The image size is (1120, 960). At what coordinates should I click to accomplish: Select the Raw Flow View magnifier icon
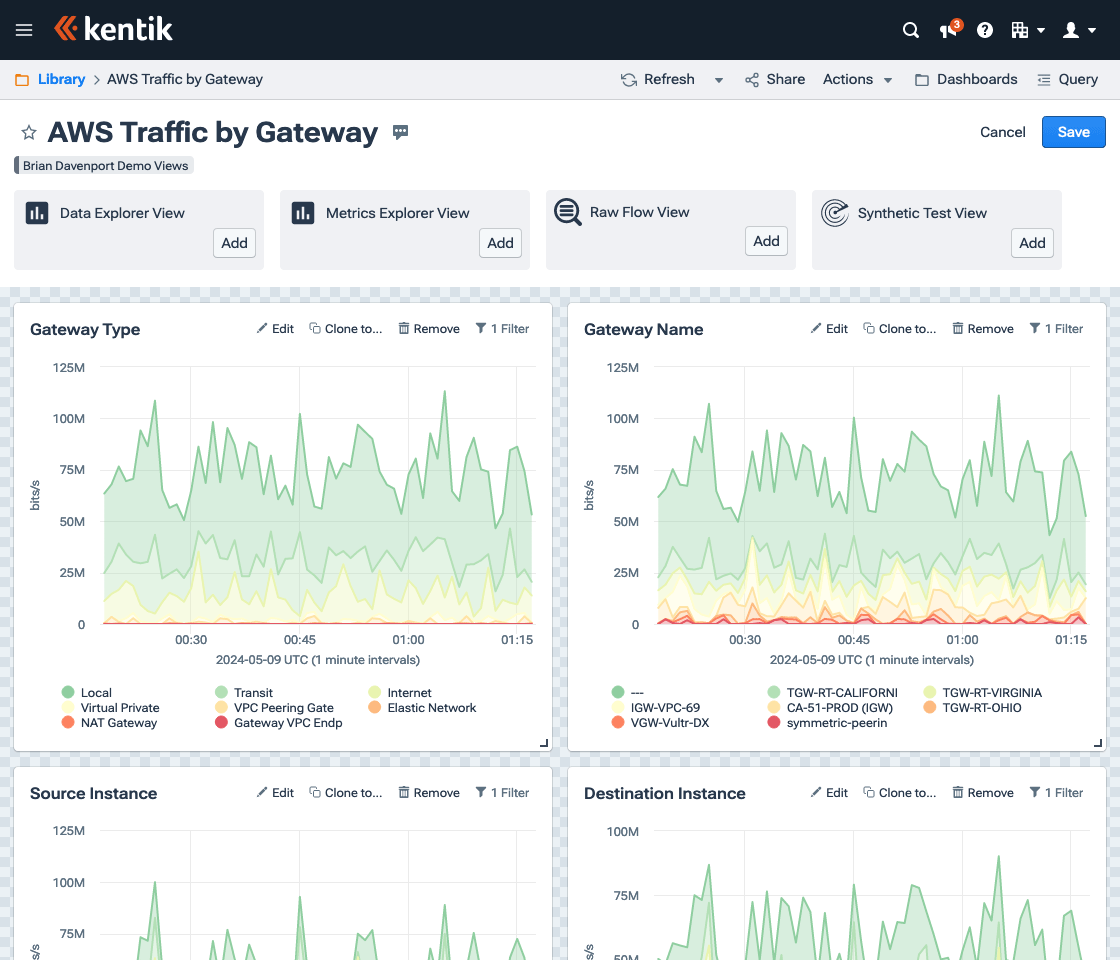(x=568, y=212)
